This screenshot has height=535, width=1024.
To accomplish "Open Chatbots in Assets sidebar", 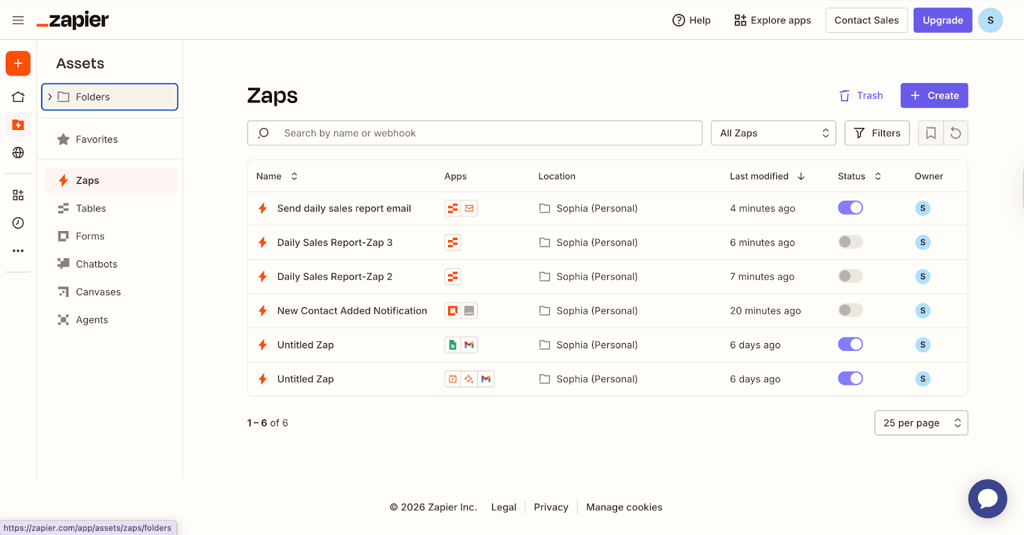I will point(110,264).
